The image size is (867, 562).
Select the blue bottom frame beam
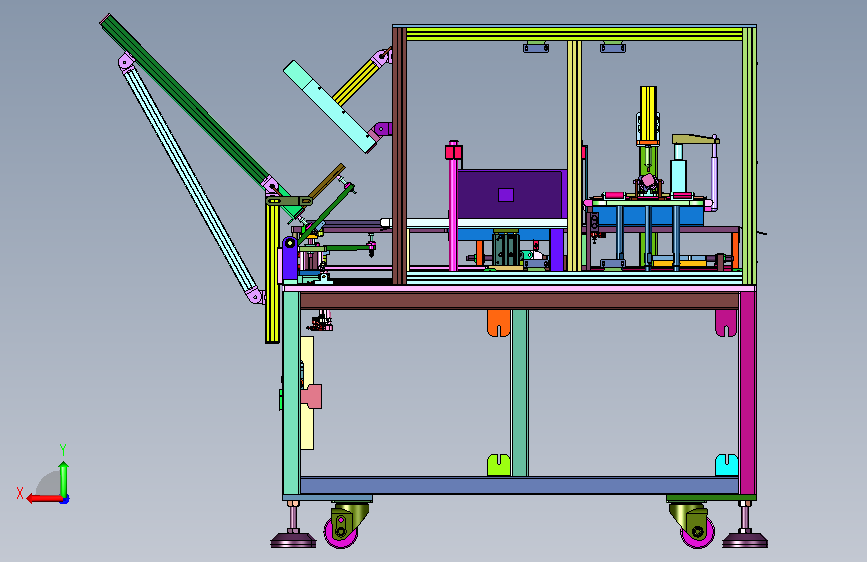[519, 486]
